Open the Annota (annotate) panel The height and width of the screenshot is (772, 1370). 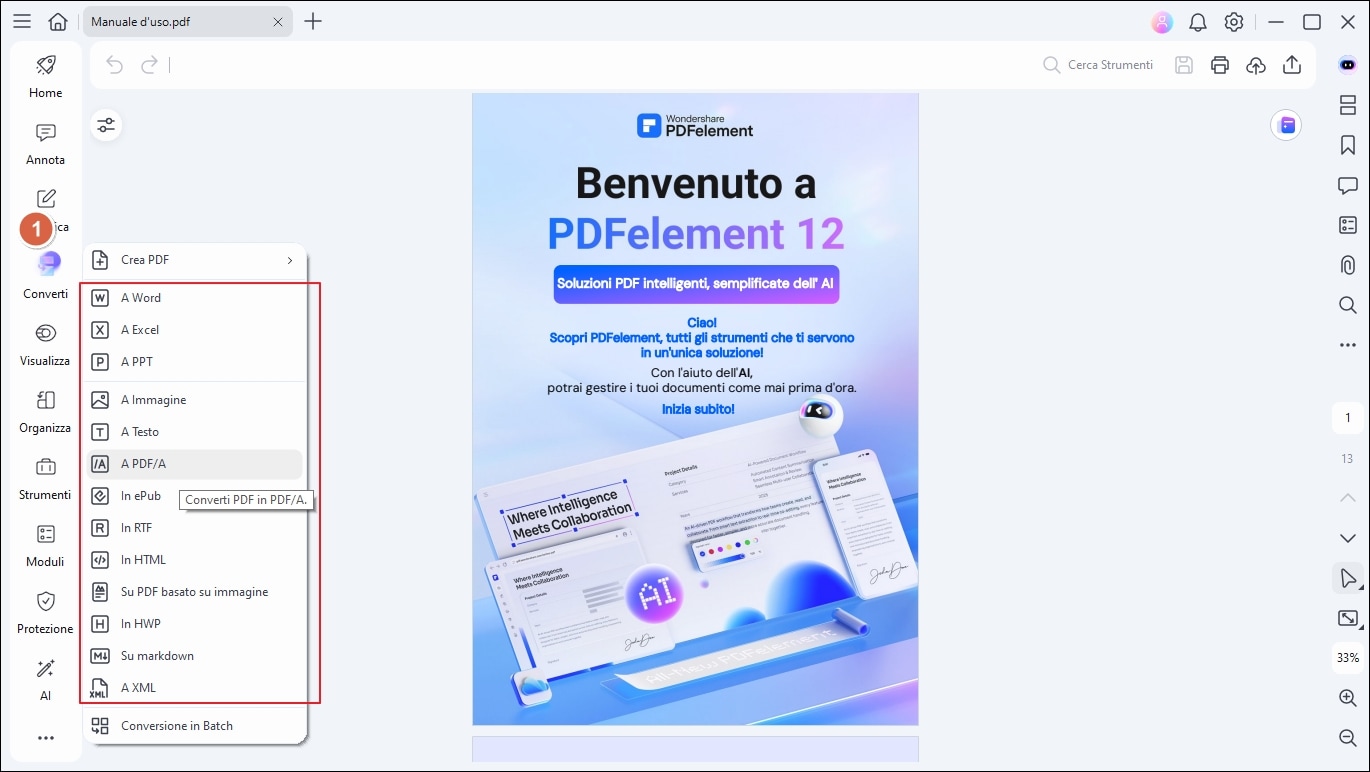(44, 145)
